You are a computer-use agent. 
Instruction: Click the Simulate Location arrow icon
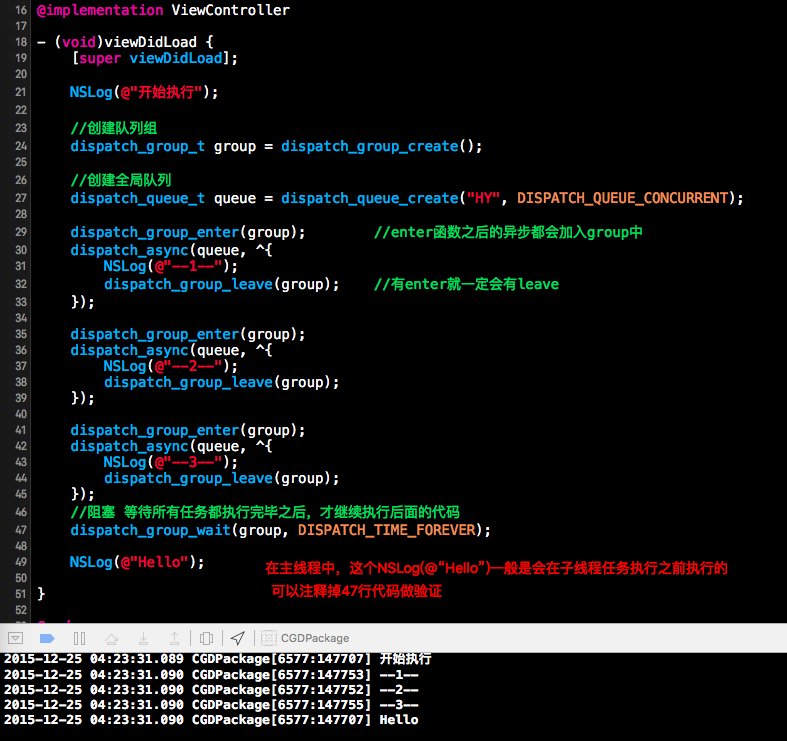coord(237,638)
